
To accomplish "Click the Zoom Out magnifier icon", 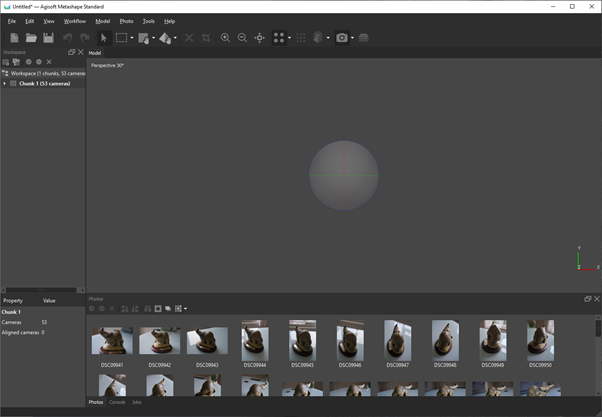I will coord(242,38).
